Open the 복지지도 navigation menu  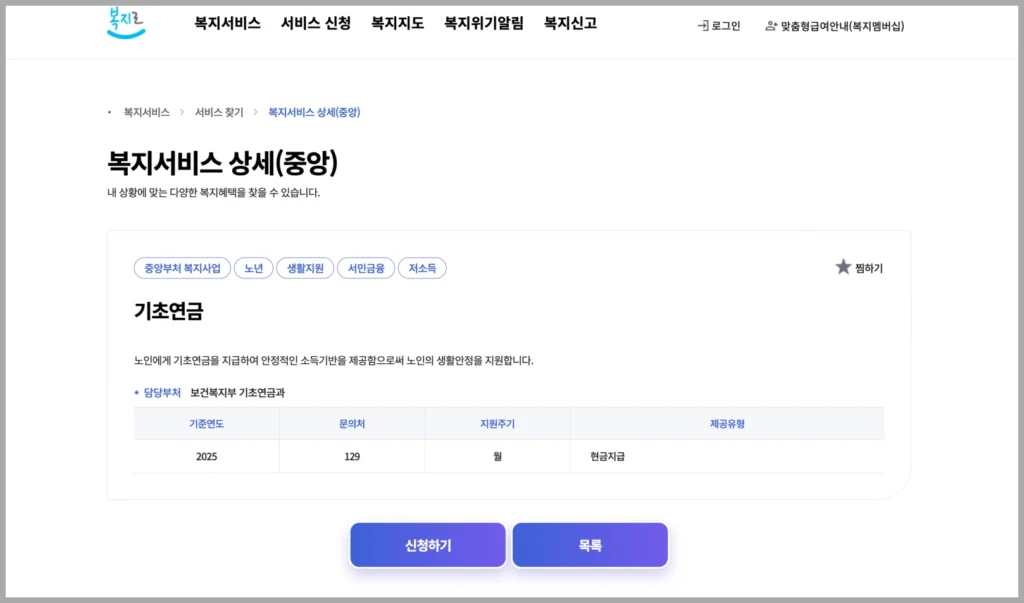pyautogui.click(x=397, y=23)
